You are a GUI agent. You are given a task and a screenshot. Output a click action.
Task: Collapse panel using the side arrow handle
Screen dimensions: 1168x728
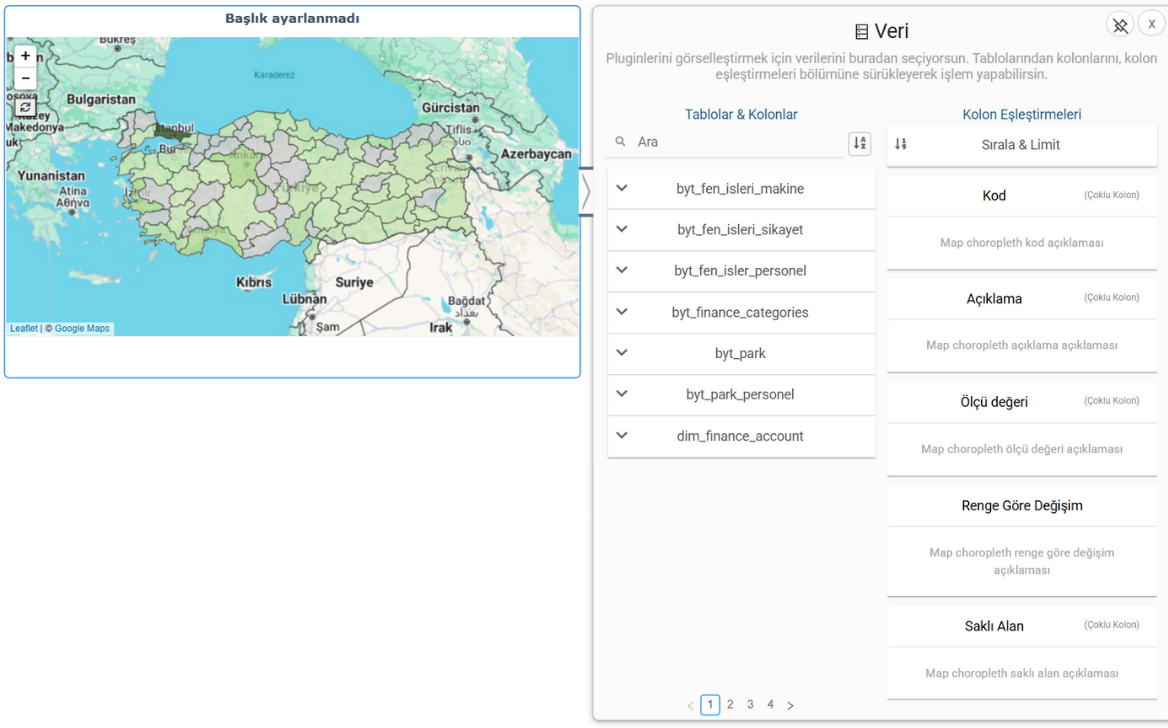[586, 192]
